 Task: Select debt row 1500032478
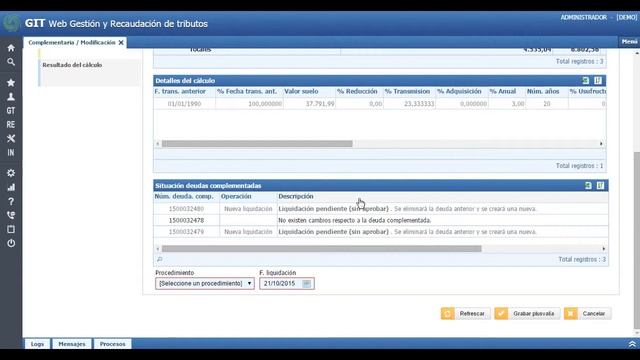tap(381, 220)
